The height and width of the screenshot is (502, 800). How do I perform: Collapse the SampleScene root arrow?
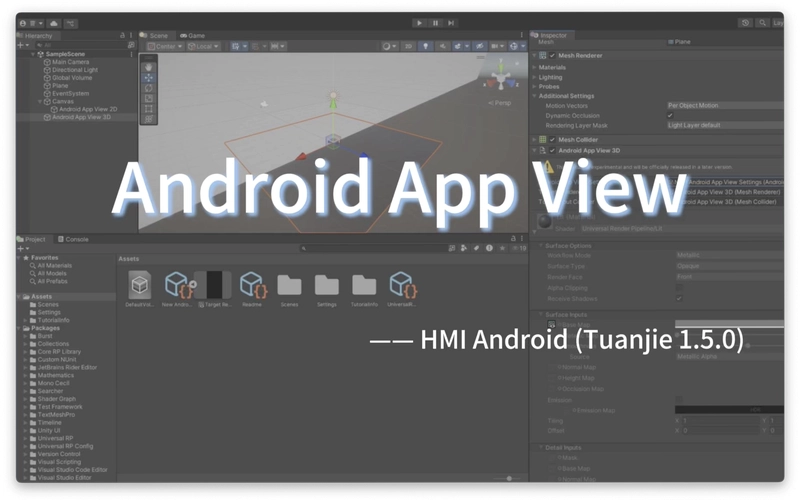click(x=33, y=54)
